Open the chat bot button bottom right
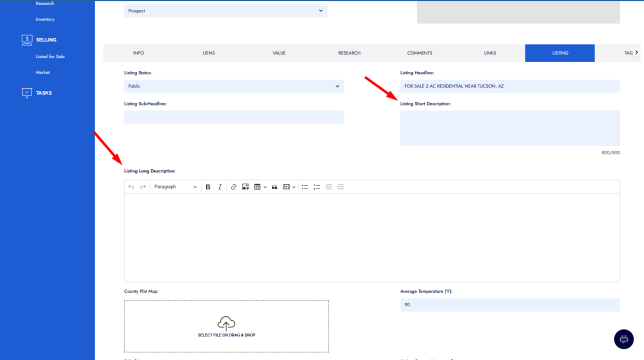Image resolution: width=644 pixels, height=360 pixels. point(623,339)
